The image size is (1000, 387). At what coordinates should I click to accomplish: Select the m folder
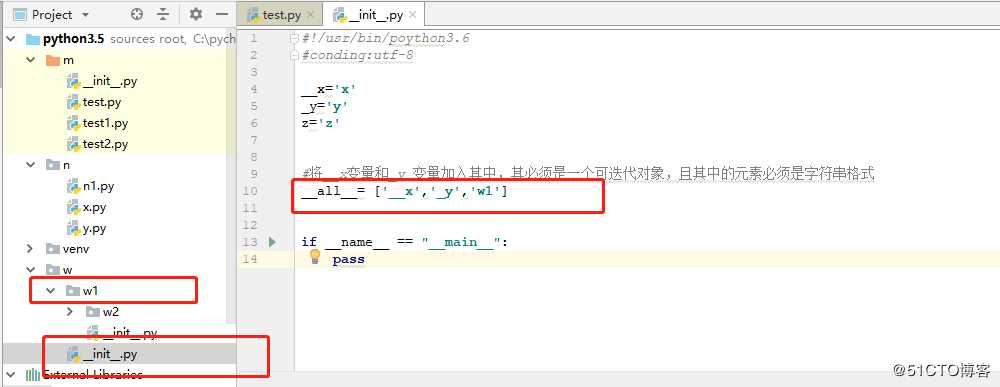click(69, 60)
